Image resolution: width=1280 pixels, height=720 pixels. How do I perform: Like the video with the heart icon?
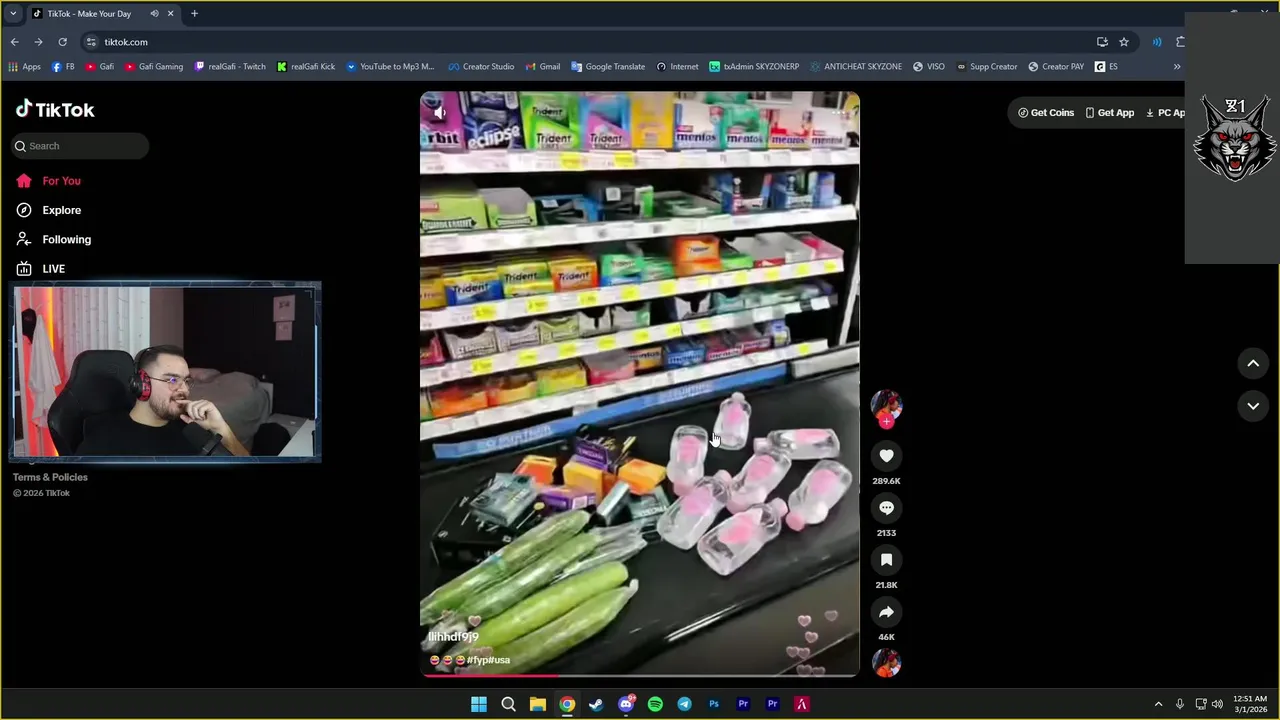coord(886,456)
